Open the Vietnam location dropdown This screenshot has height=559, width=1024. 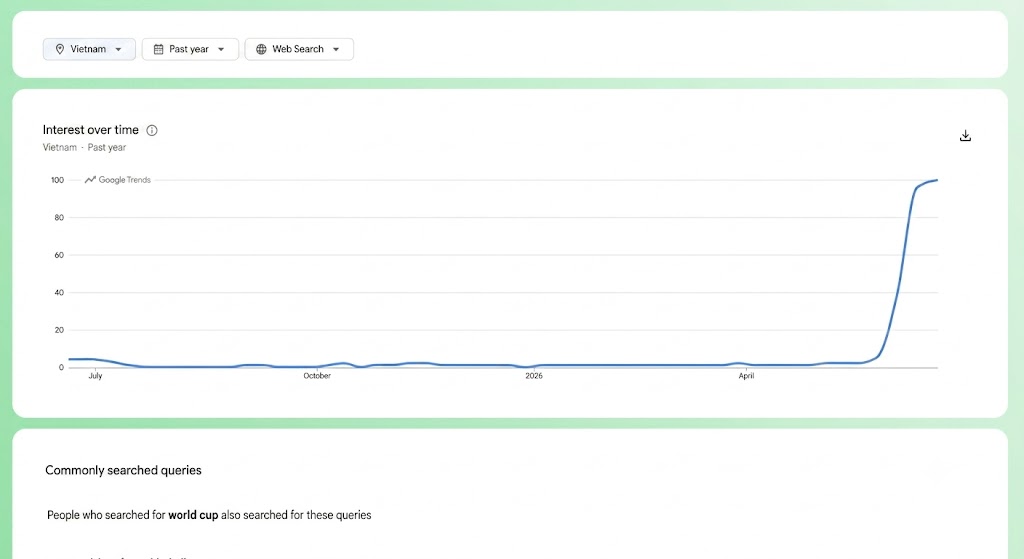(89, 49)
